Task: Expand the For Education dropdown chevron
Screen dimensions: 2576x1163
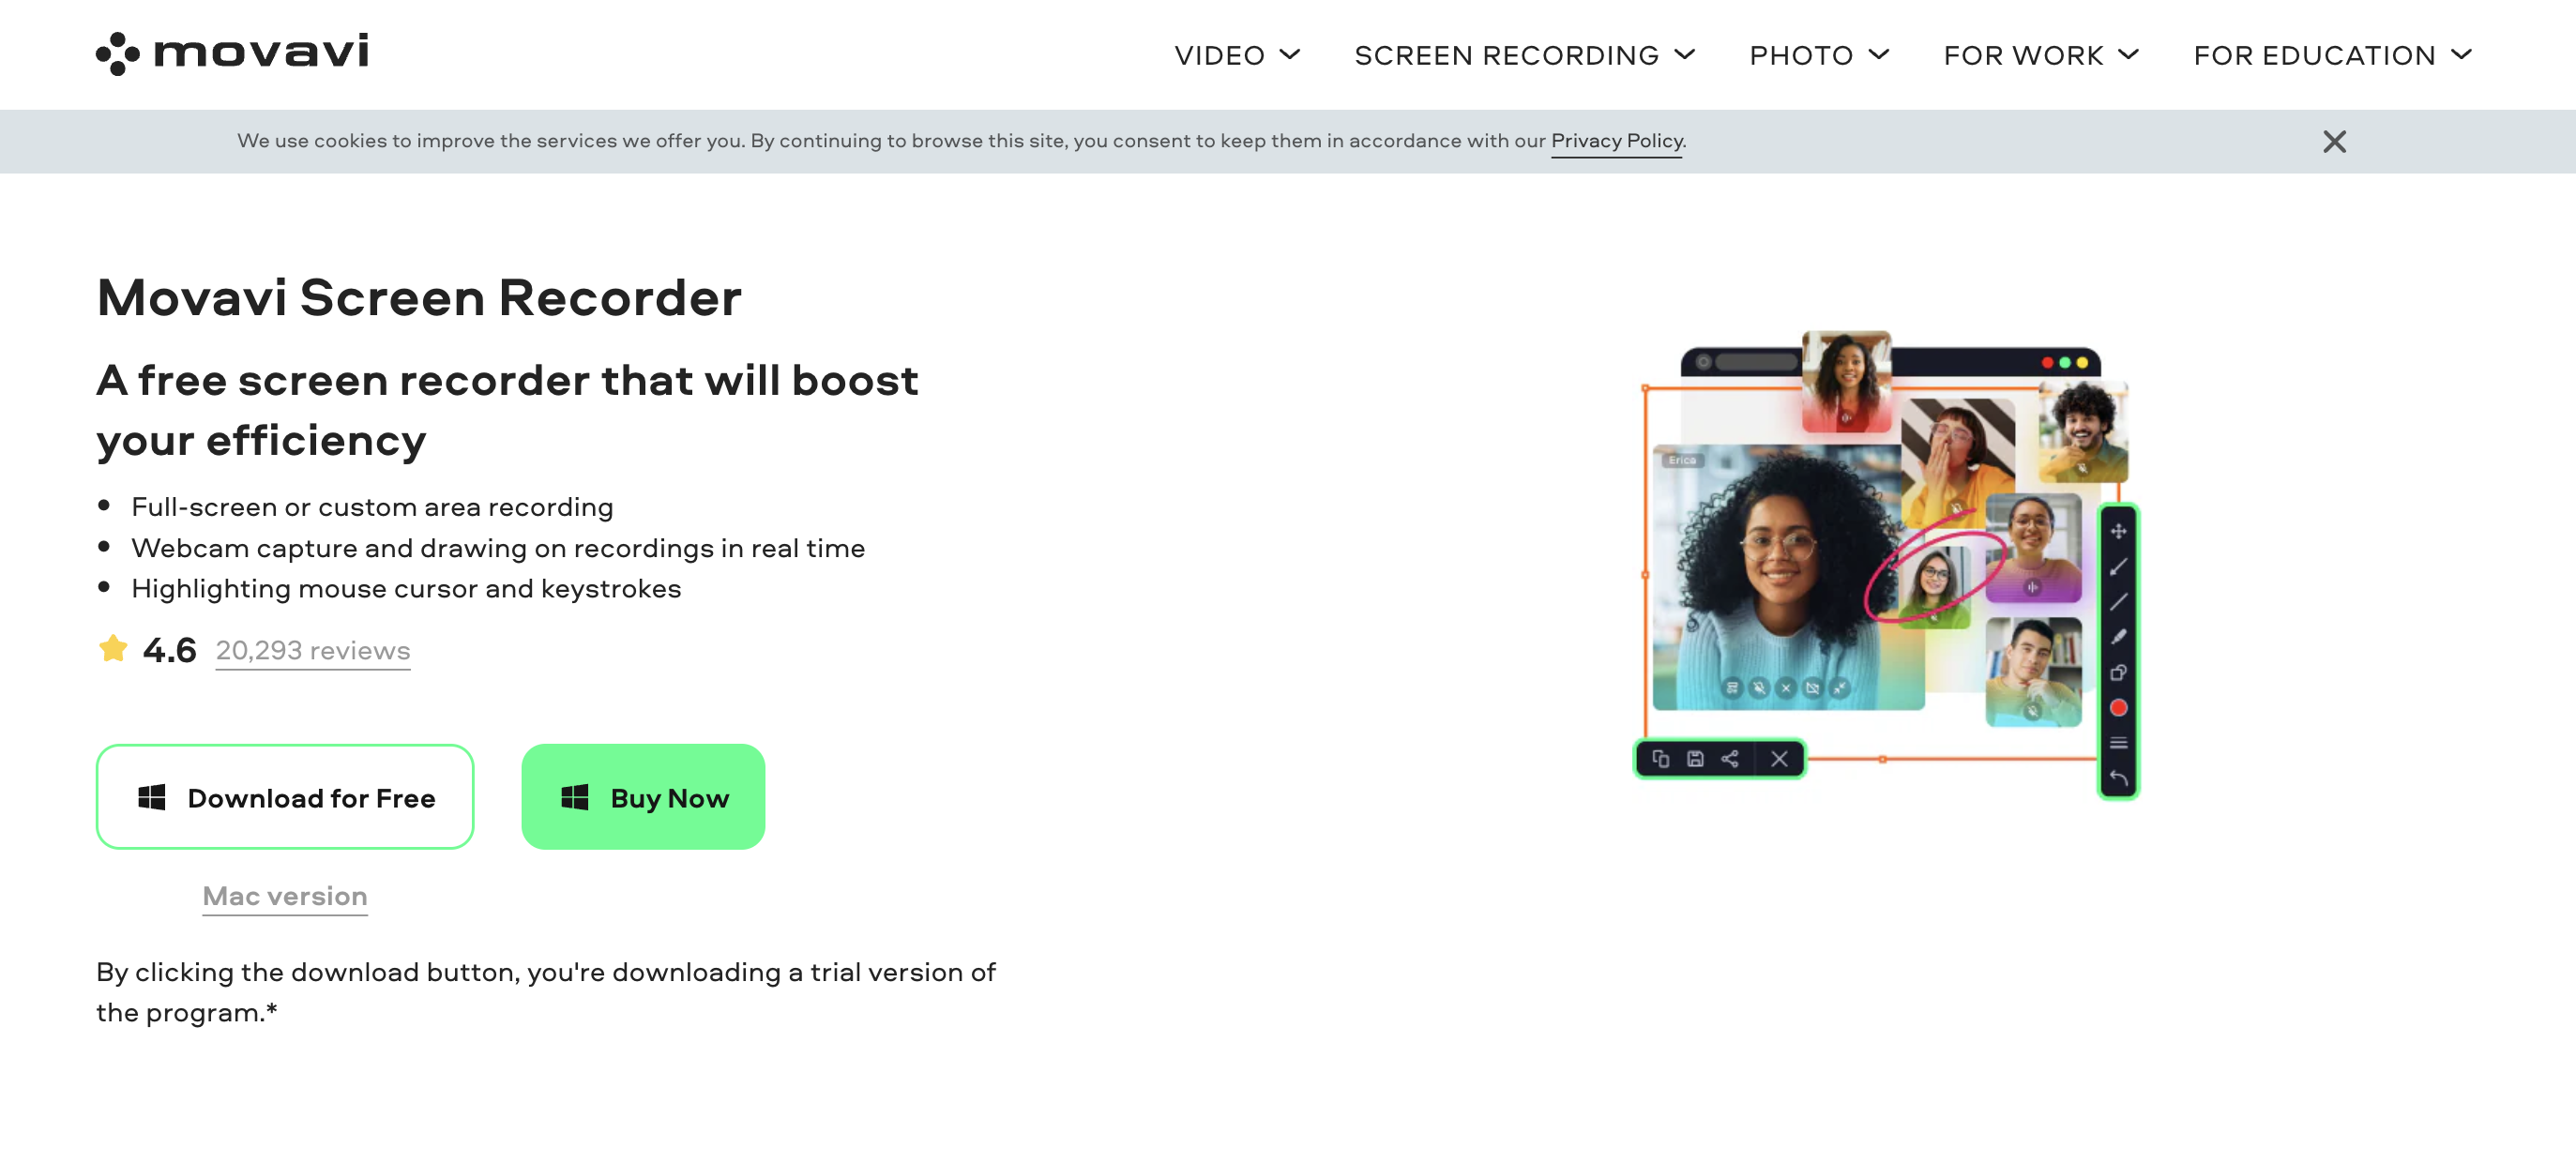Action: tap(2462, 54)
